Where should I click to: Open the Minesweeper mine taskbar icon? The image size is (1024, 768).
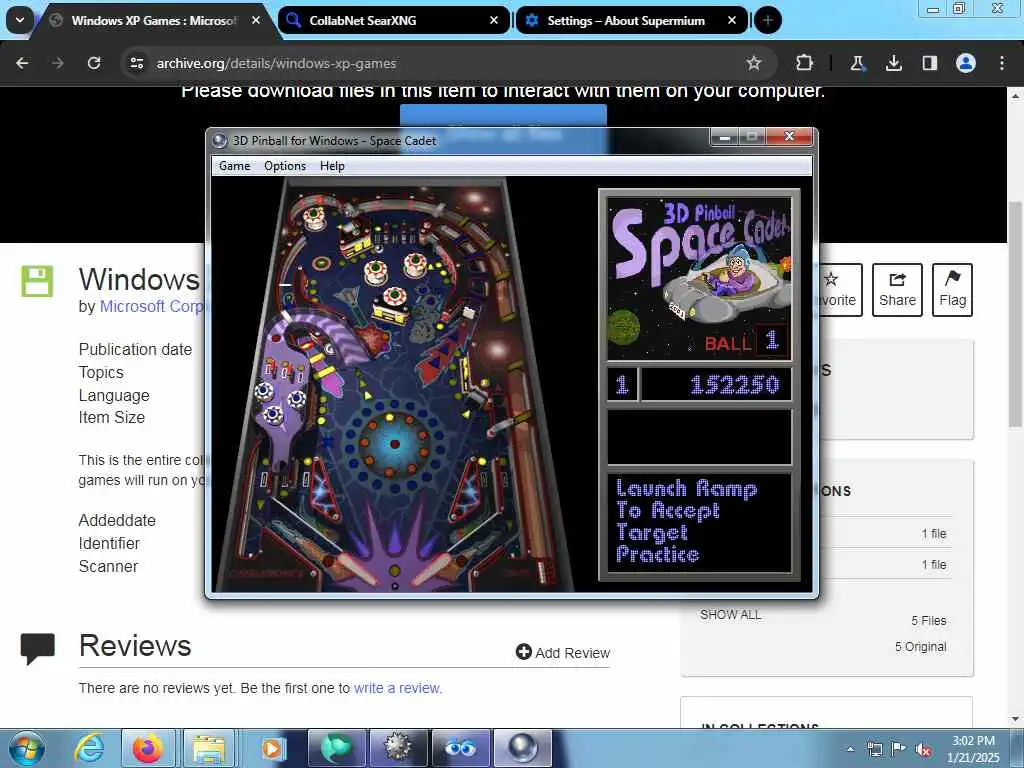397,748
